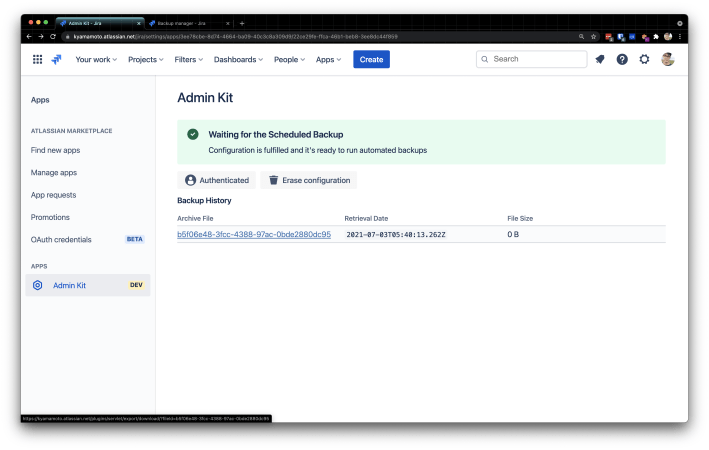
Task: Click the Apps heading in the sidebar
Action: tap(40, 100)
